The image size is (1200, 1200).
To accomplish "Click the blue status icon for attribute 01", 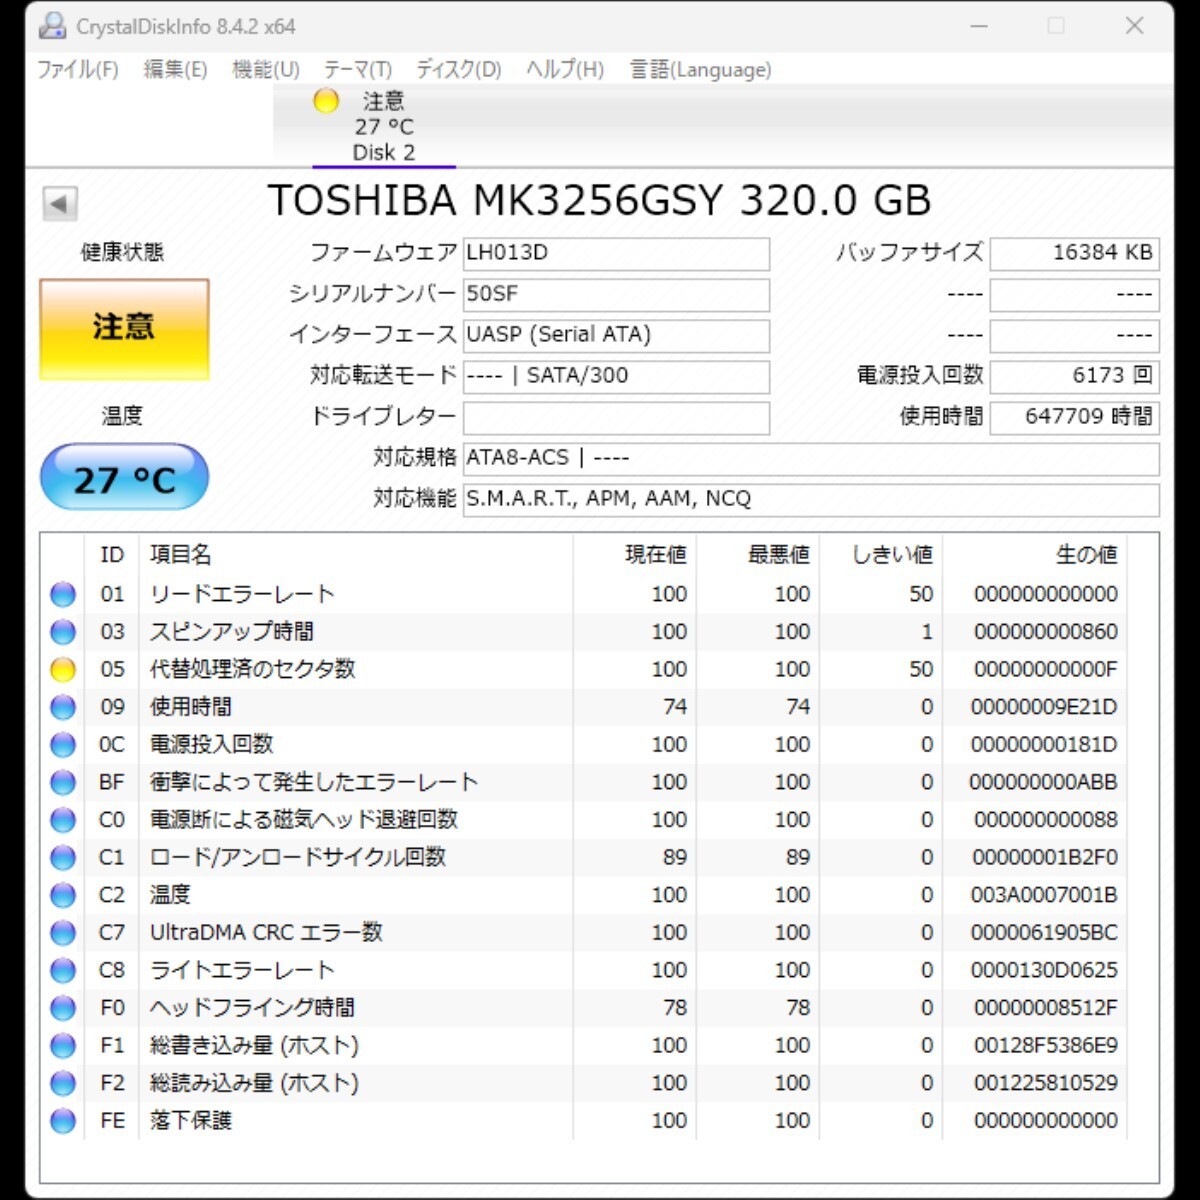I will tap(63, 595).
